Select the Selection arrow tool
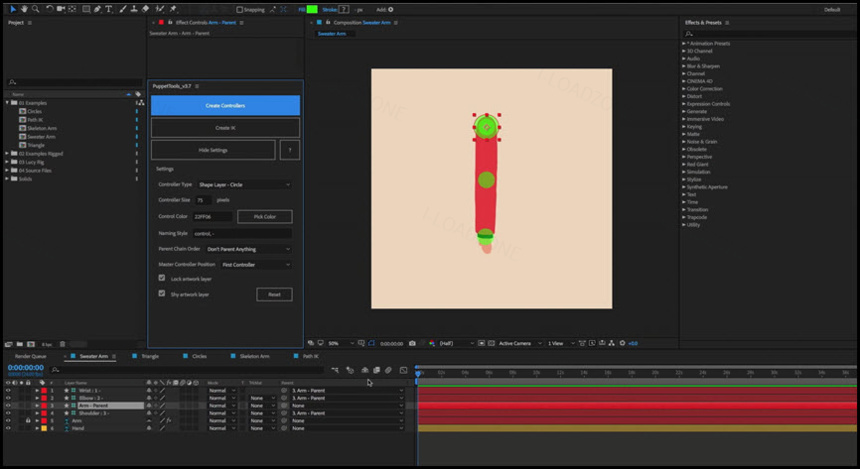This screenshot has height=469, width=860. tap(13, 9)
